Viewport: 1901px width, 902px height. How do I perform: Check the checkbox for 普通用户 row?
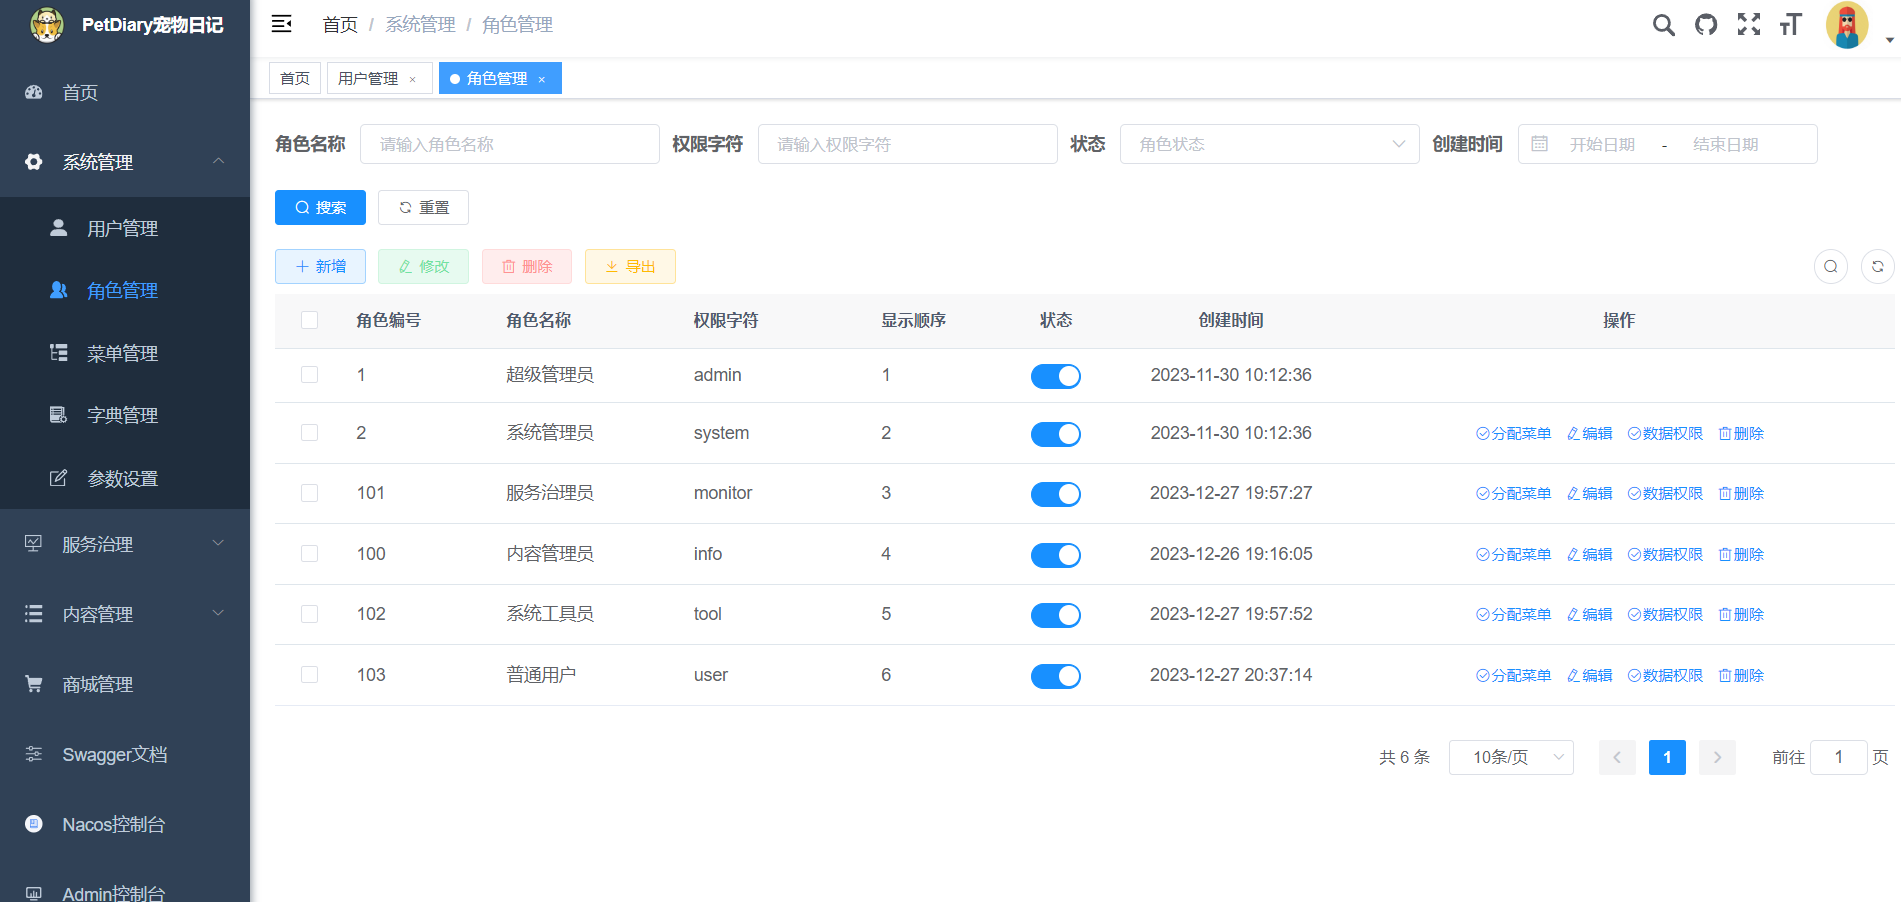(x=310, y=675)
